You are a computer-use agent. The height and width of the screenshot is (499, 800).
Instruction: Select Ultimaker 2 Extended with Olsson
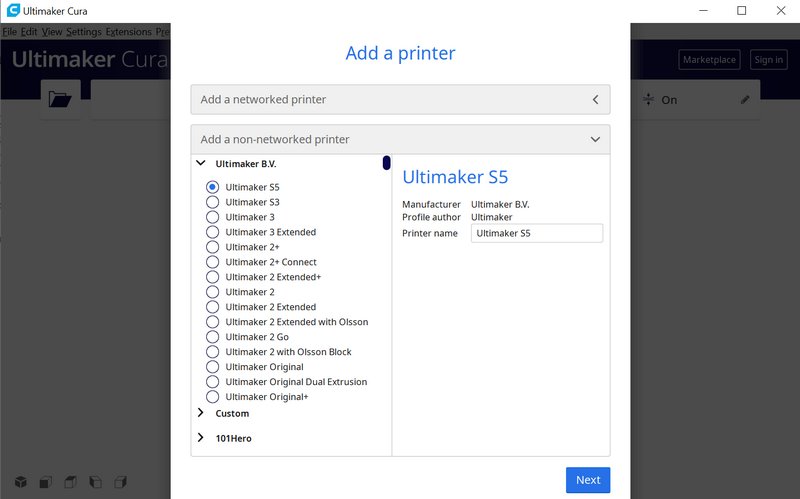coord(213,322)
